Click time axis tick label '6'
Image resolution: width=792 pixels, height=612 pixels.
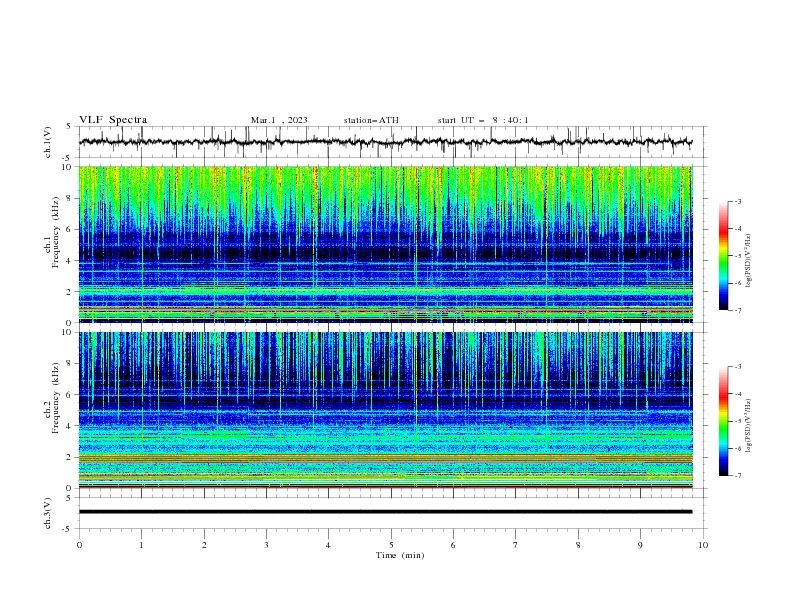pos(454,545)
